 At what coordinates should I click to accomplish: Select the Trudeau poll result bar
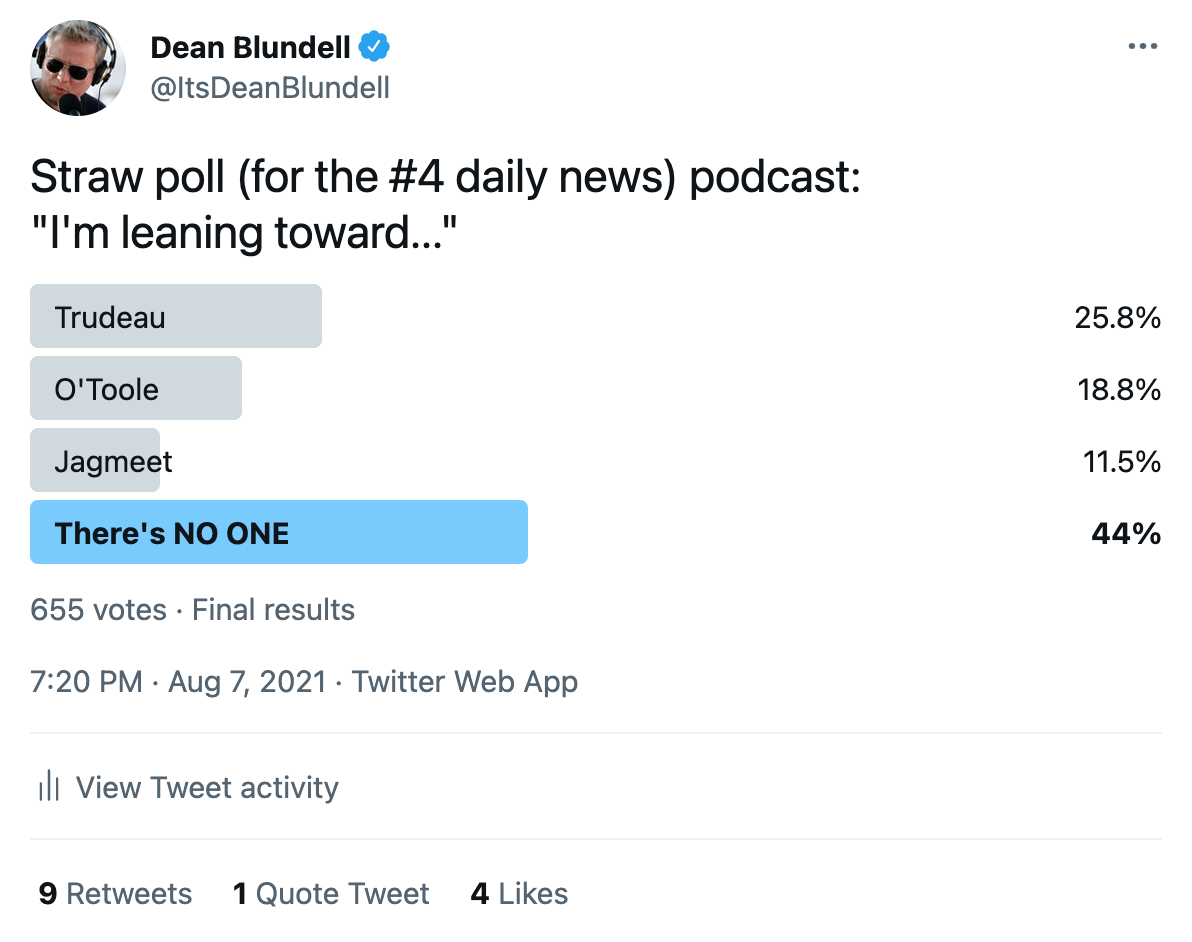coord(176,316)
